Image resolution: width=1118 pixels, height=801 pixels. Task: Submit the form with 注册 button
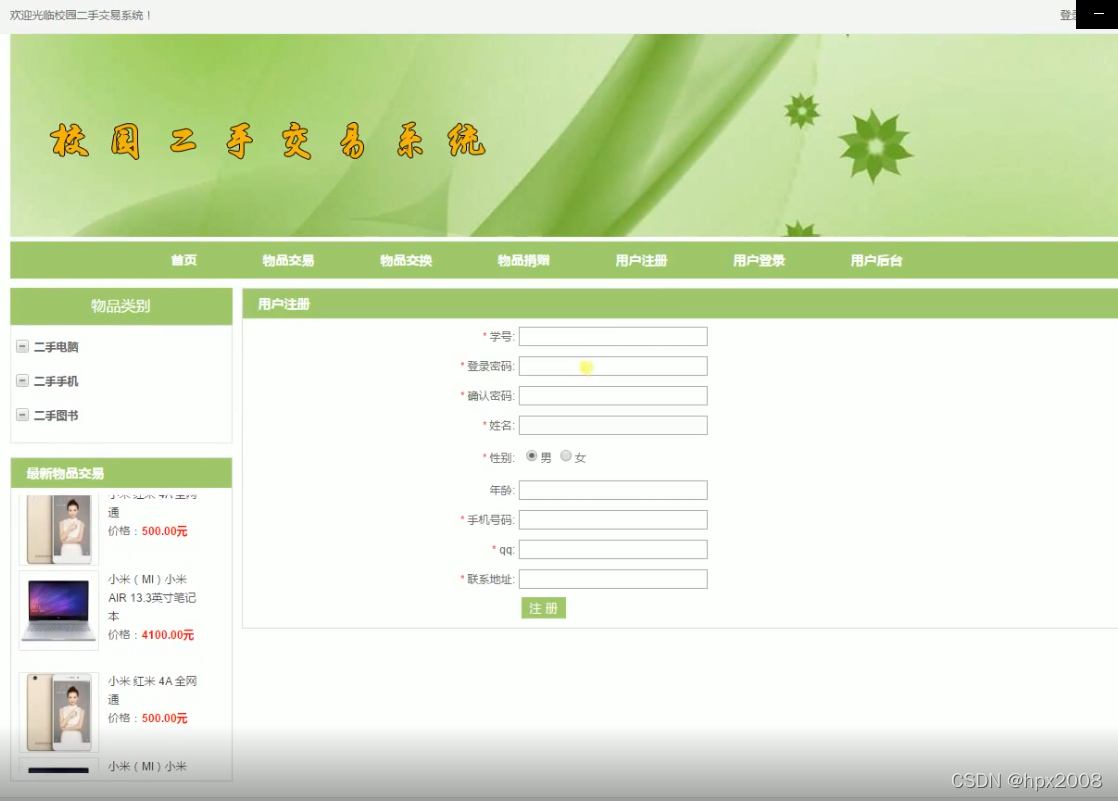click(543, 608)
